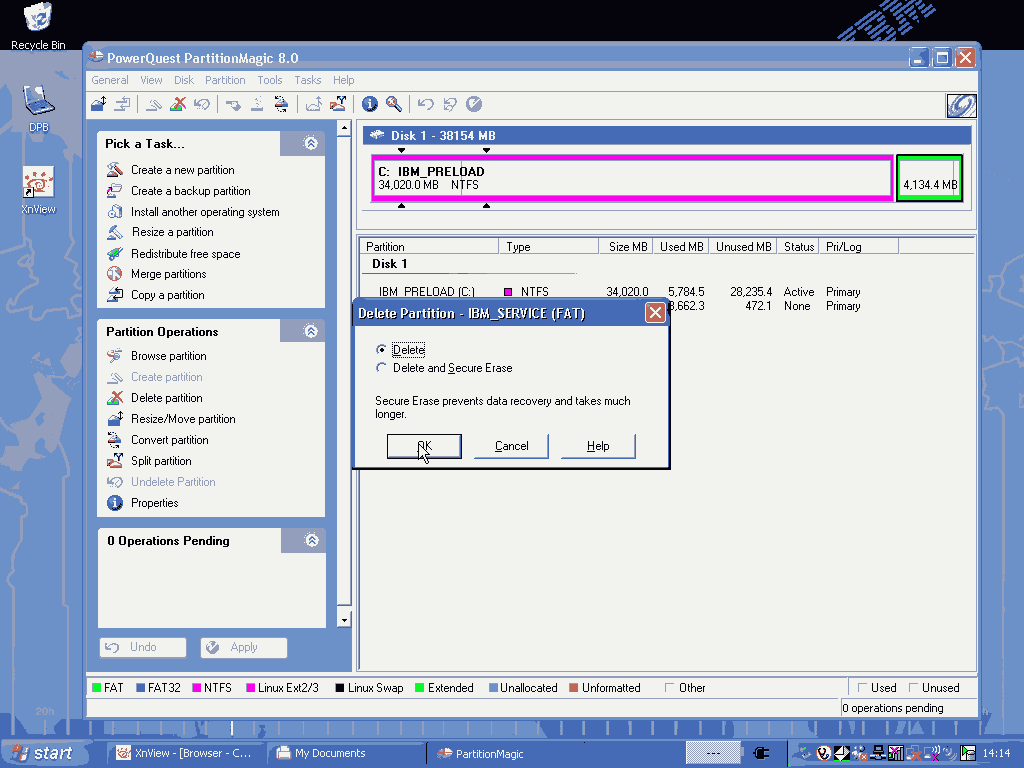
Task: Select the Delete radio option
Action: point(381,350)
